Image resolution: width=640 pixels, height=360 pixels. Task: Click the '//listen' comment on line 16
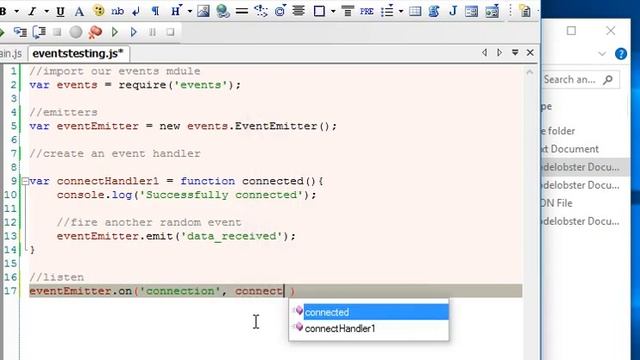(x=57, y=277)
